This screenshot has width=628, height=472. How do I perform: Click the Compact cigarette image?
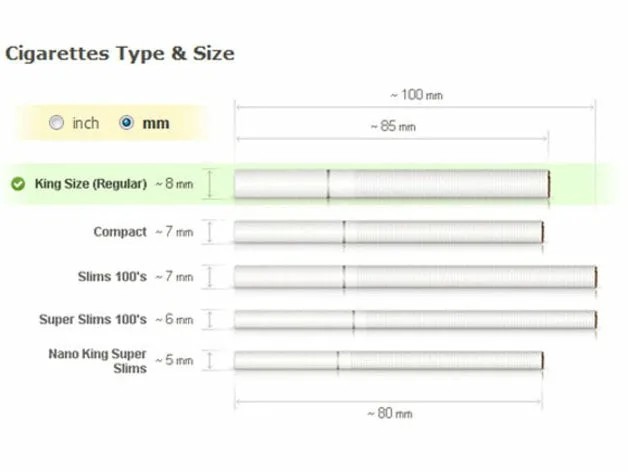(x=388, y=232)
